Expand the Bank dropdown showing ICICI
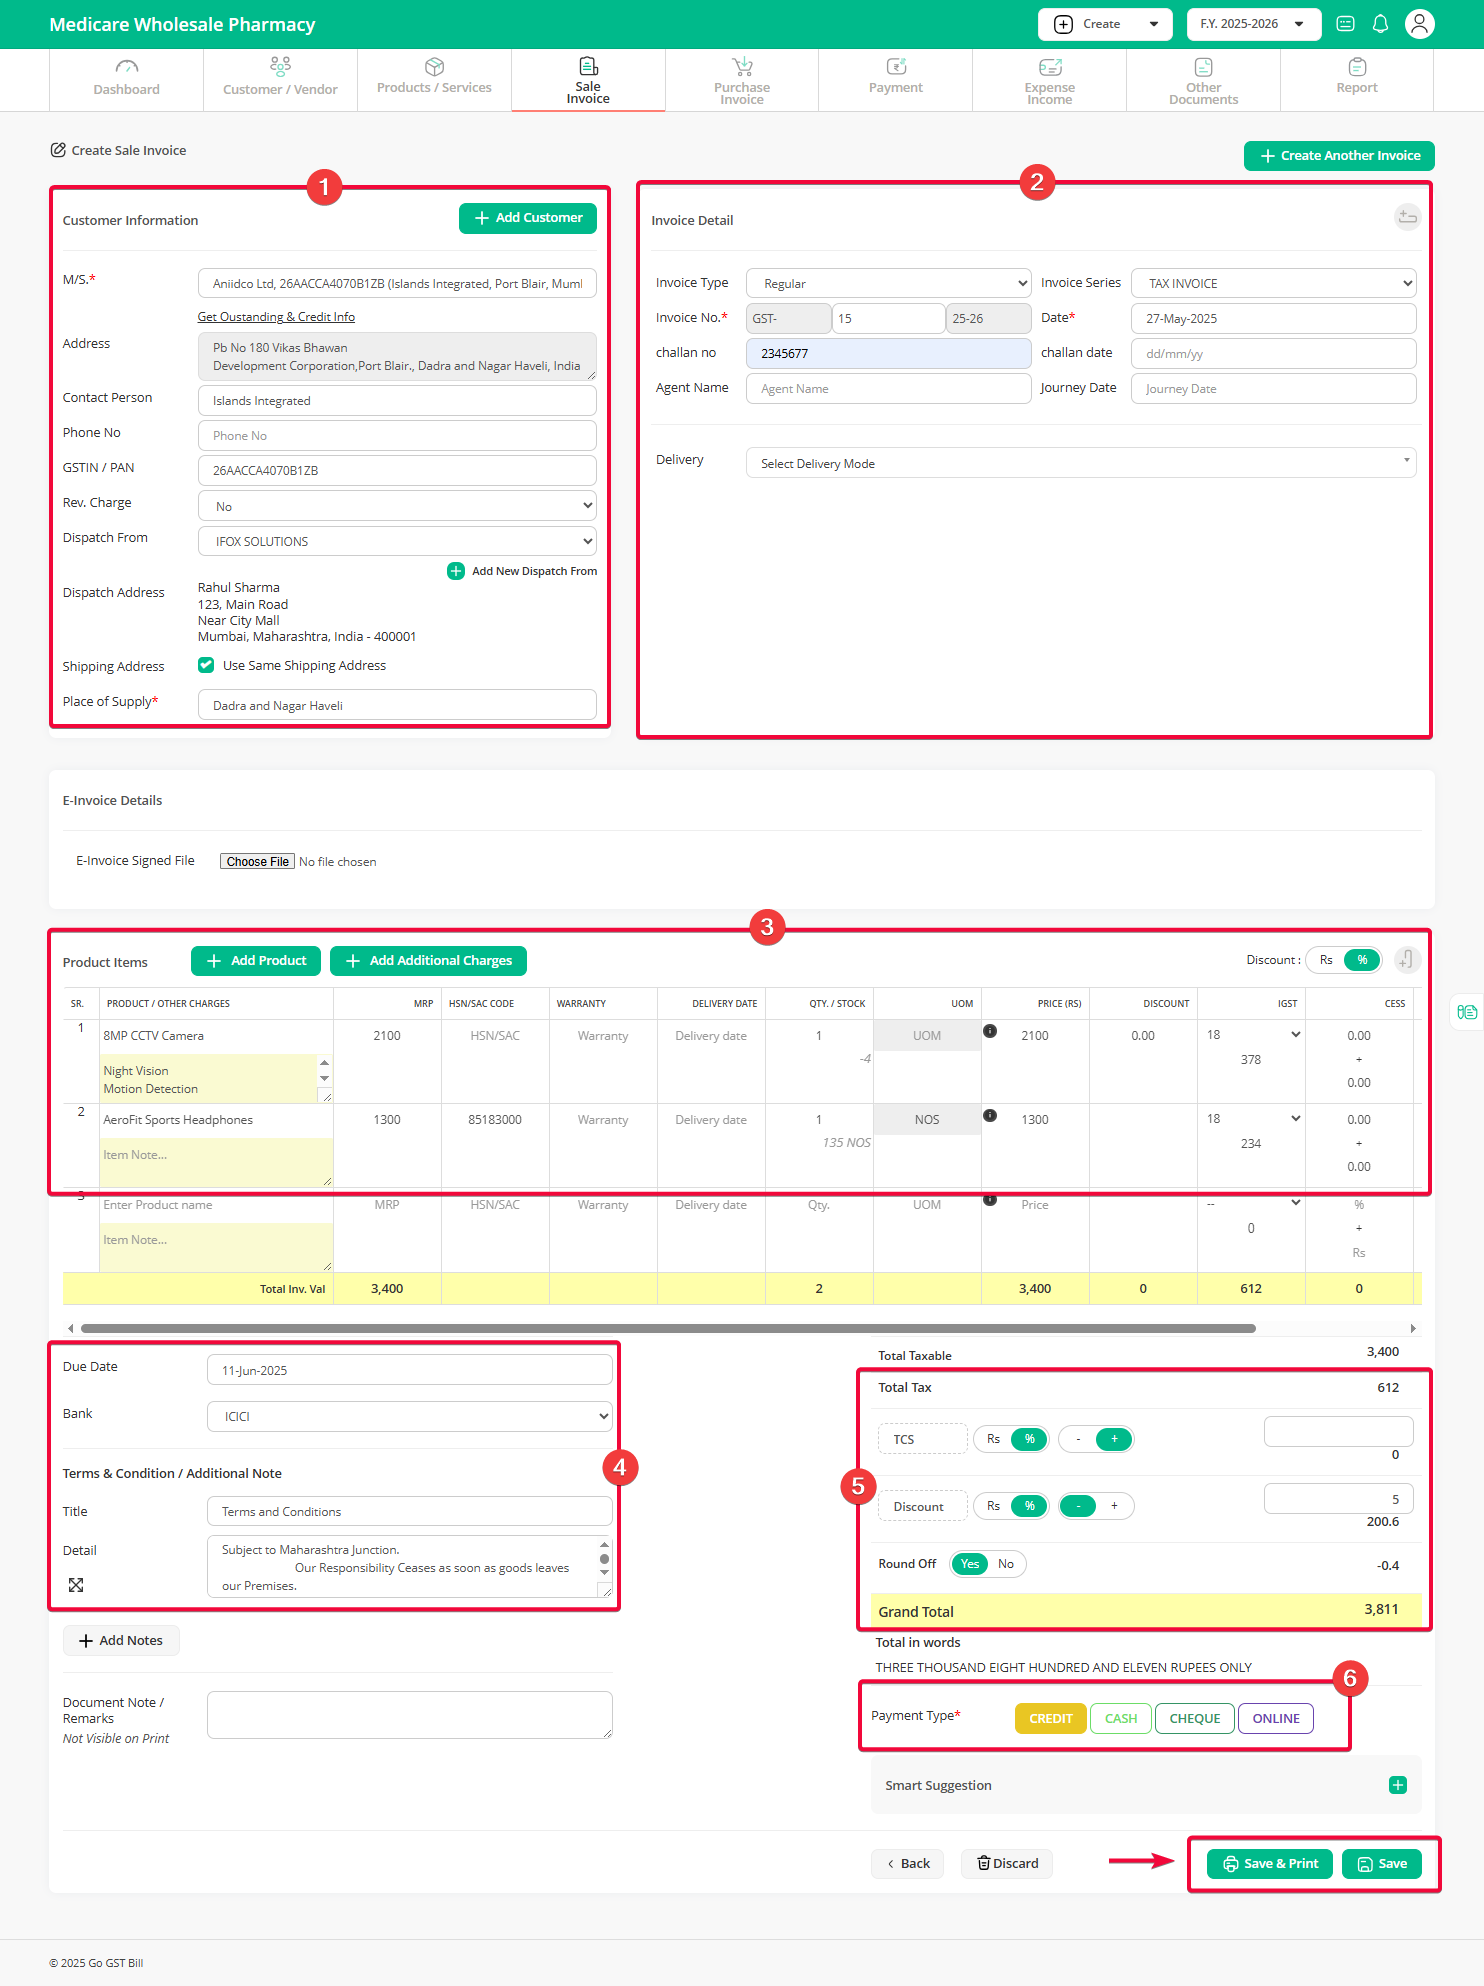Image resolution: width=1484 pixels, height=1986 pixels. click(409, 1416)
